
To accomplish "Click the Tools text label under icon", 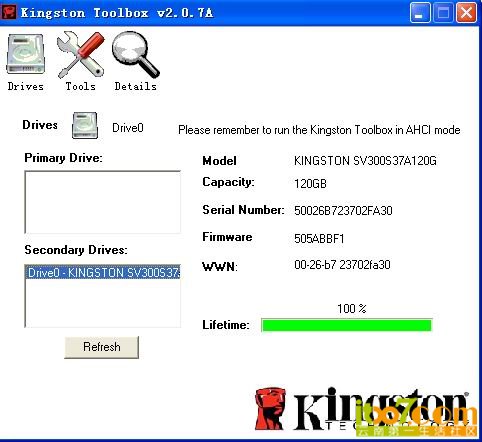I will 80,86.
